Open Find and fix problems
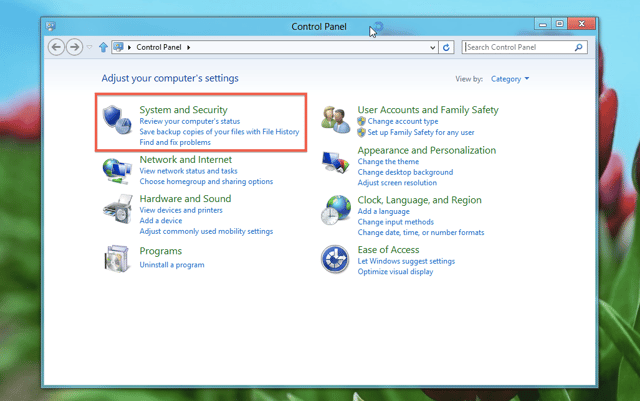 point(175,143)
